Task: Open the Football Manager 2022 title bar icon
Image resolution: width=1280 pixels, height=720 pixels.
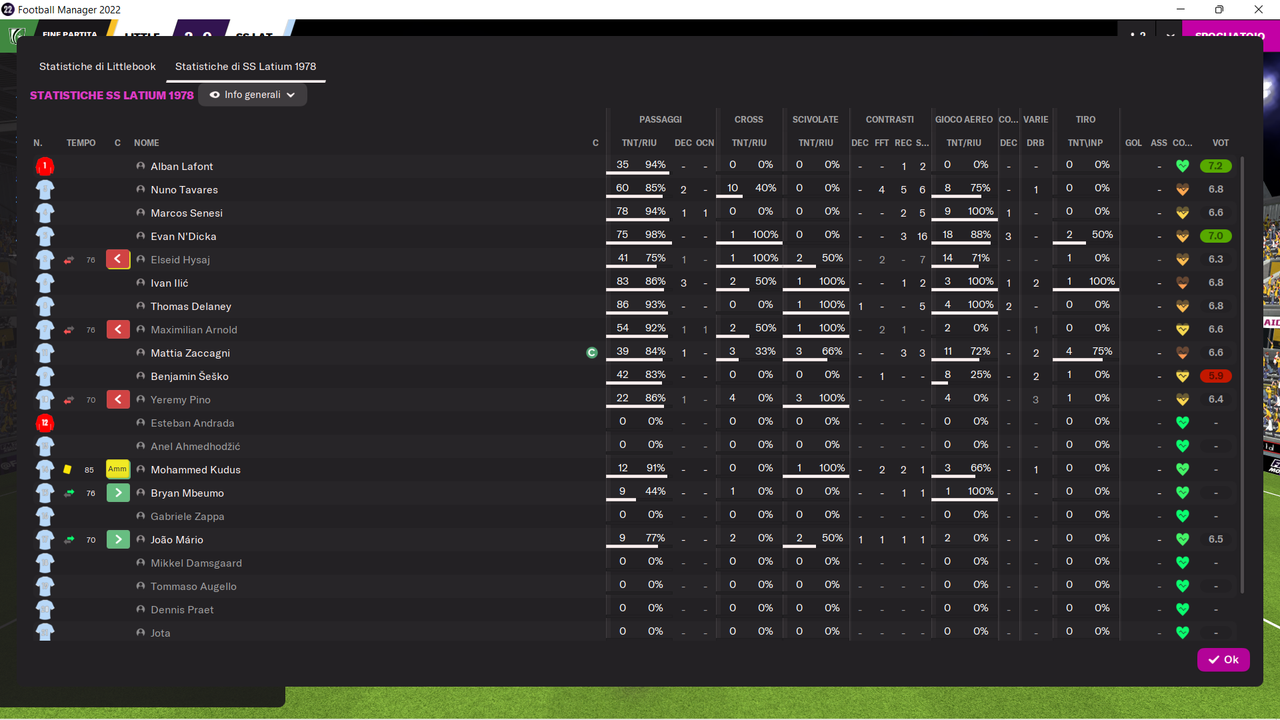Action: 8,9
